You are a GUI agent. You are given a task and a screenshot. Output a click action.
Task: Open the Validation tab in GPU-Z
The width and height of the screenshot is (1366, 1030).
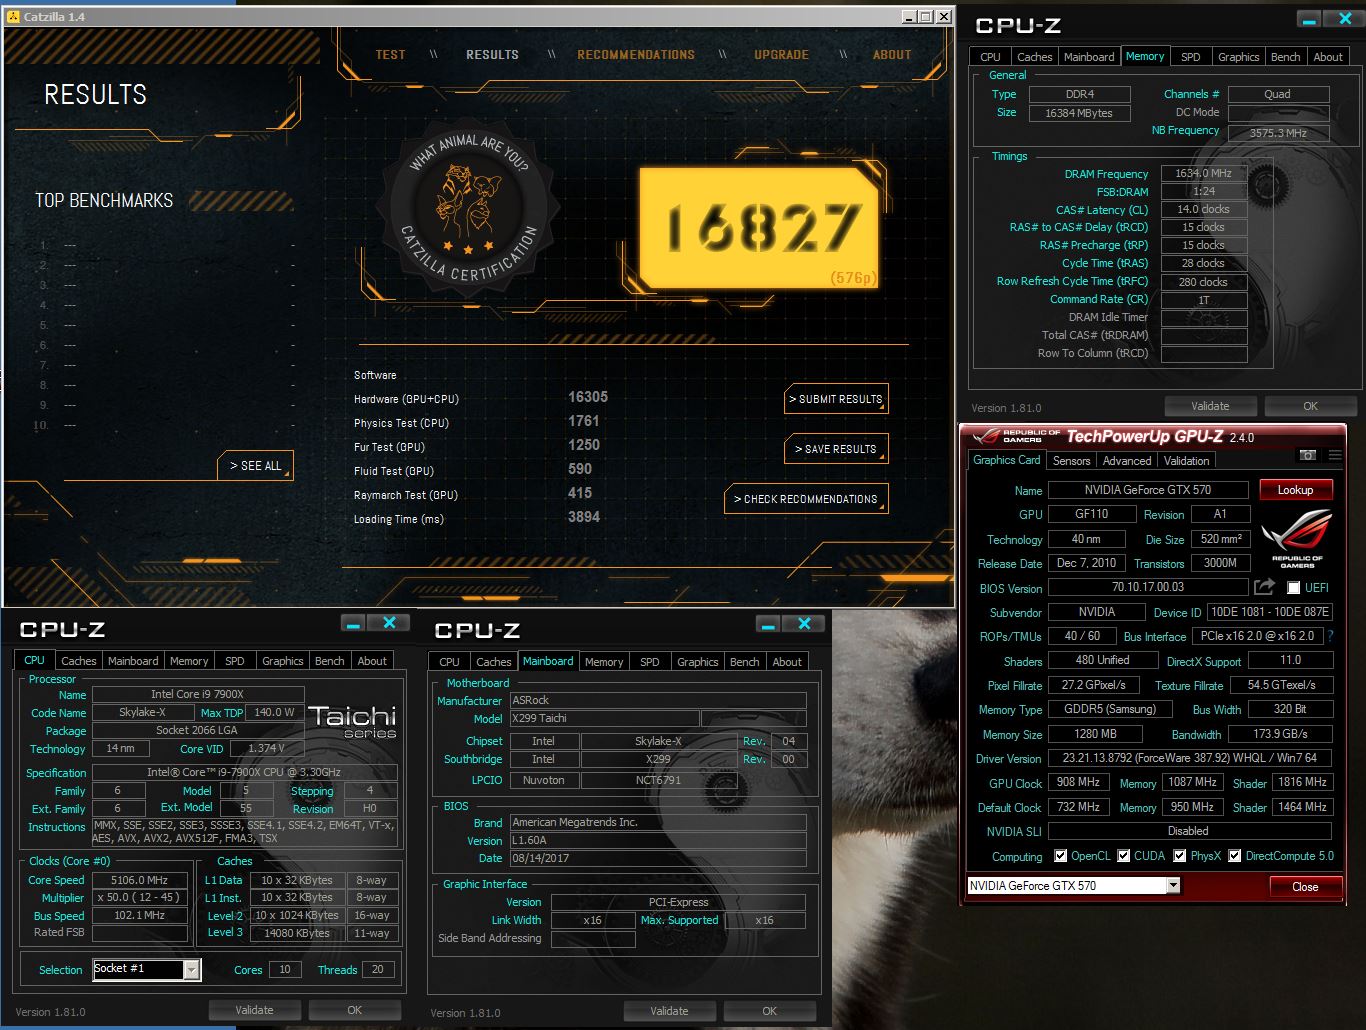click(x=1186, y=461)
